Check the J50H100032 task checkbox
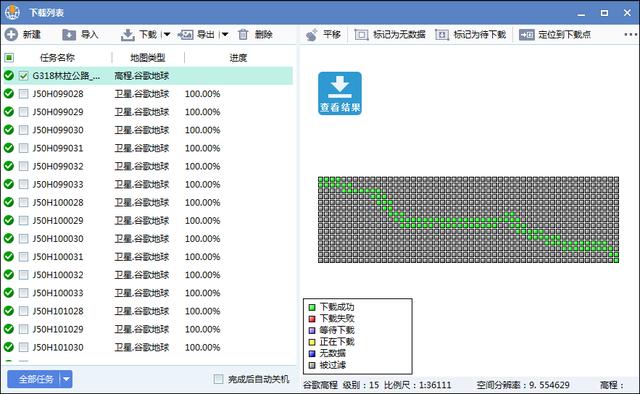This screenshot has height=394, width=640. pos(24,275)
